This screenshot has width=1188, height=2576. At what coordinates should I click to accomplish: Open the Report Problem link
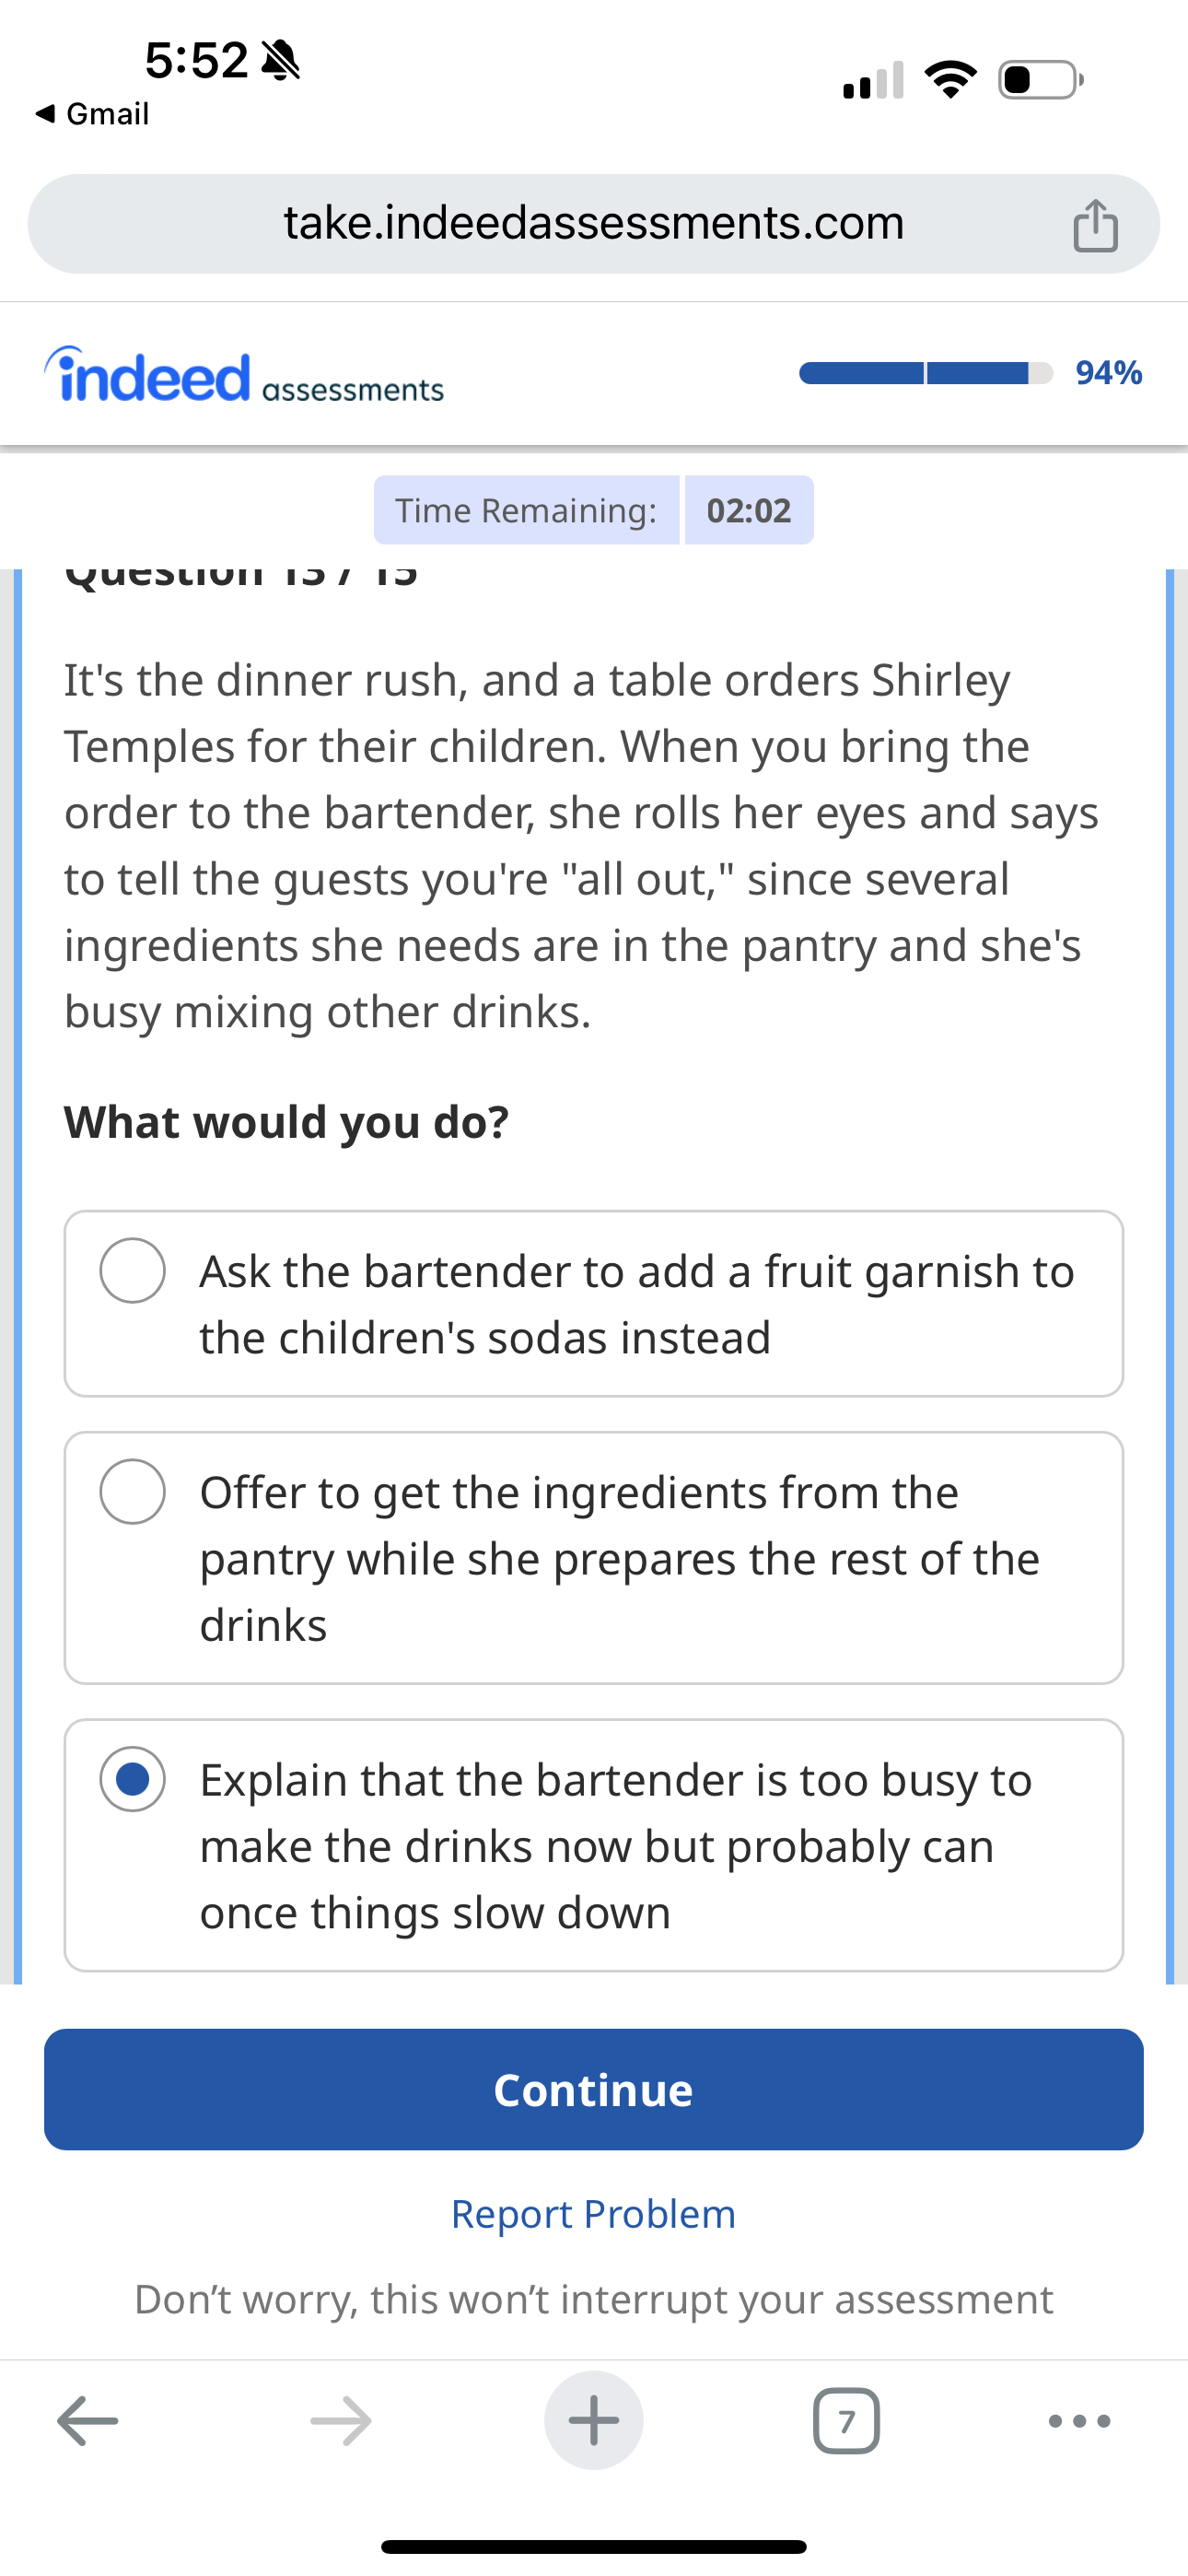[x=594, y=2214]
